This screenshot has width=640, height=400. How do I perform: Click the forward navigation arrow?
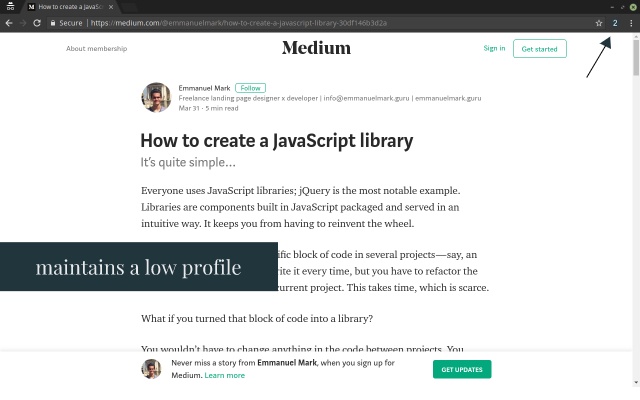point(23,23)
